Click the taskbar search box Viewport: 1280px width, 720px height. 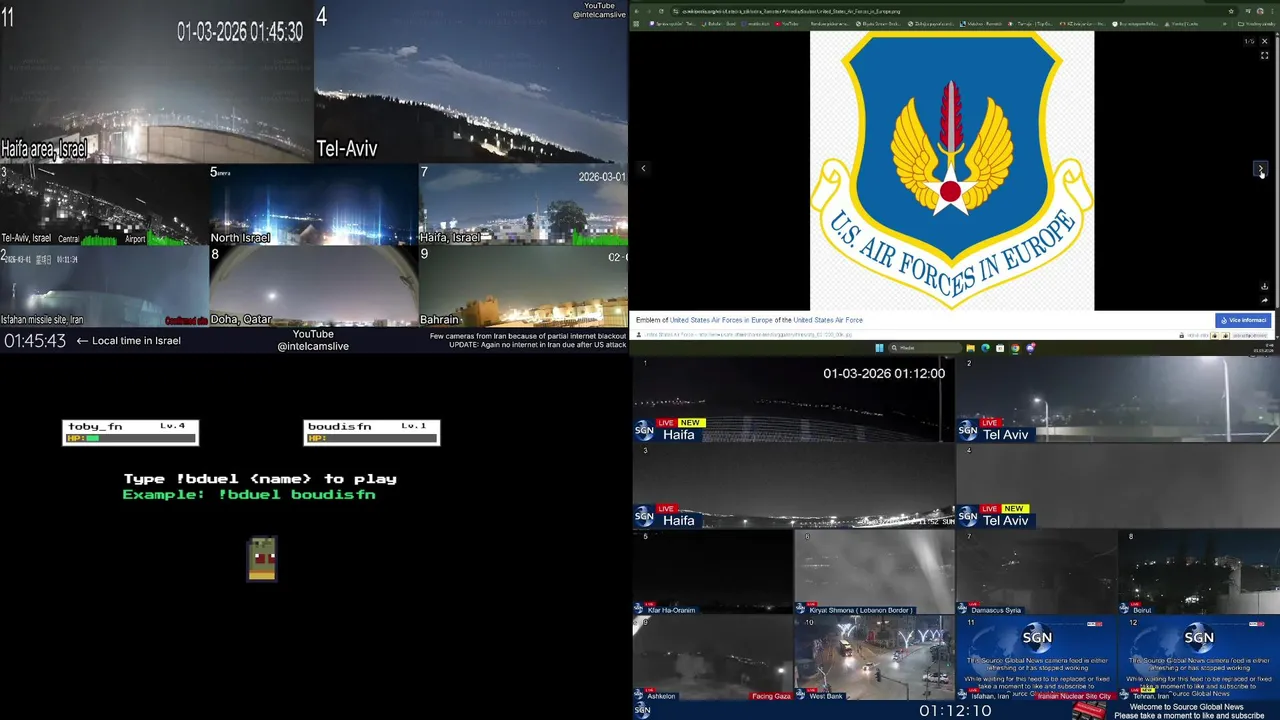(925, 348)
